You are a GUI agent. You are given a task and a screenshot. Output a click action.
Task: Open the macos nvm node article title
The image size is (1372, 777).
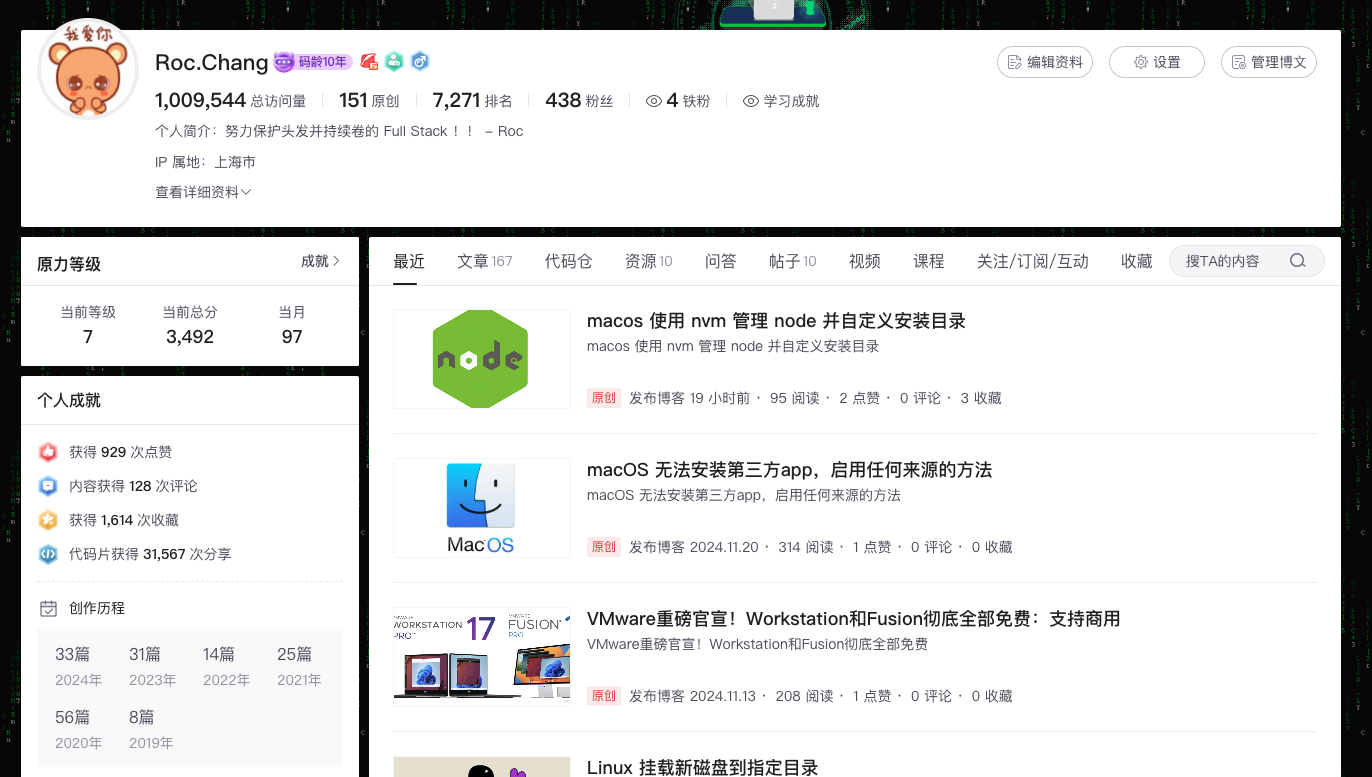[x=776, y=321]
